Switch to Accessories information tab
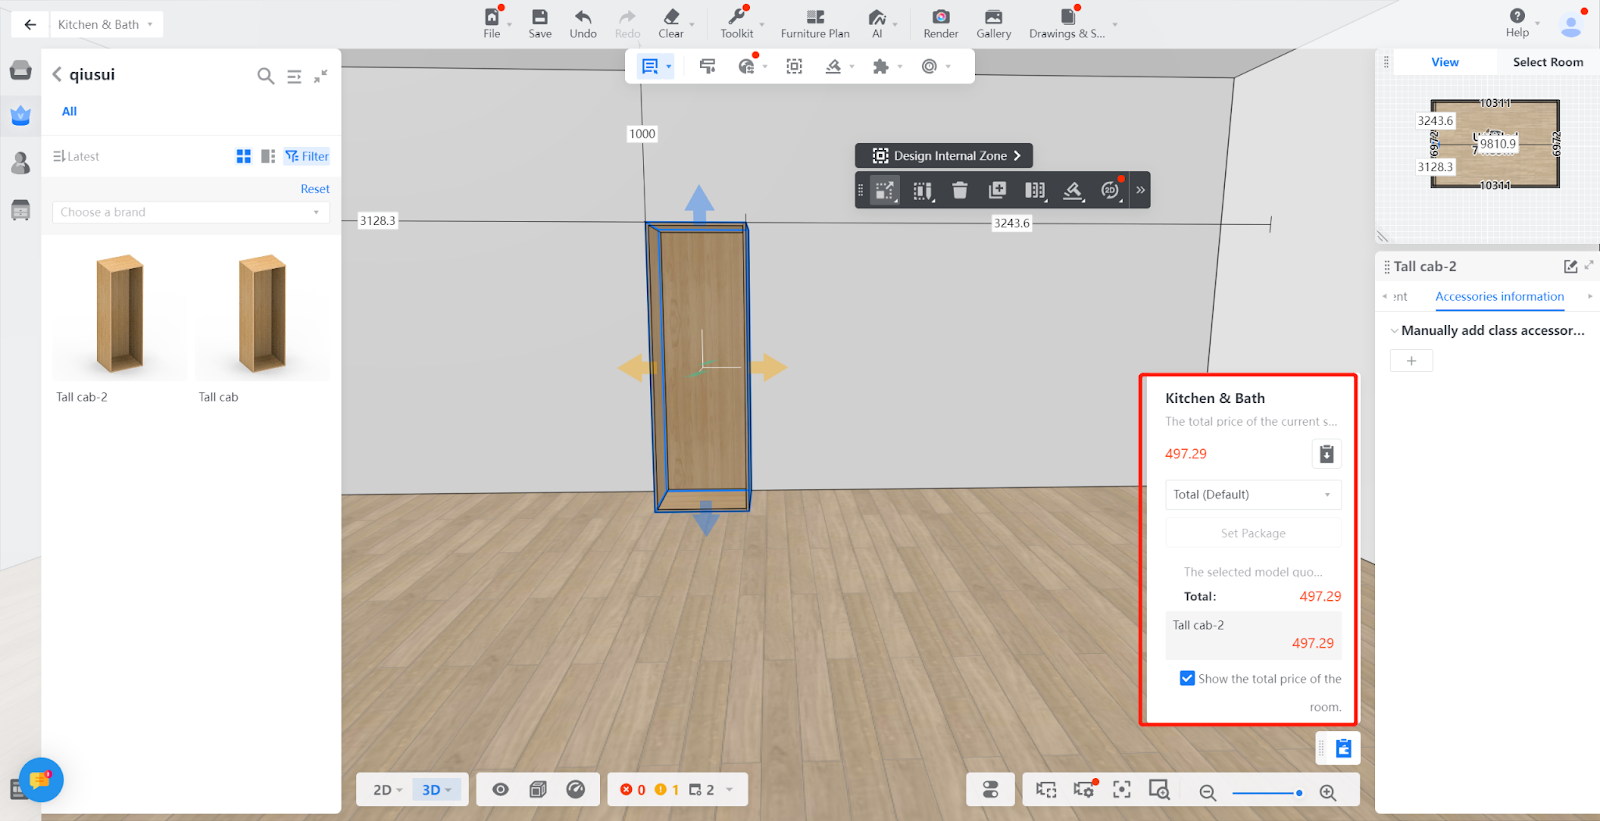Viewport: 1600px width, 821px height. [x=1499, y=297]
